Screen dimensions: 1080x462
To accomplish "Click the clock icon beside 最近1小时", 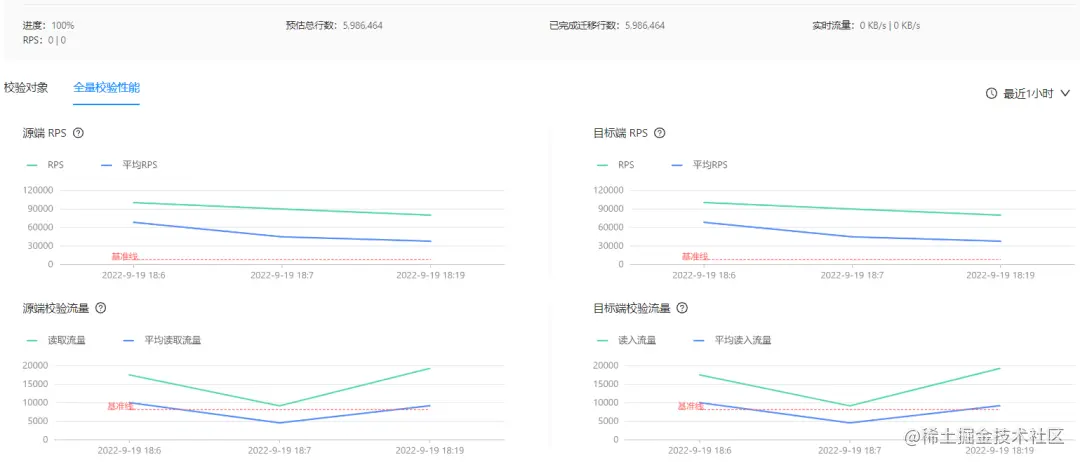I will coord(992,94).
